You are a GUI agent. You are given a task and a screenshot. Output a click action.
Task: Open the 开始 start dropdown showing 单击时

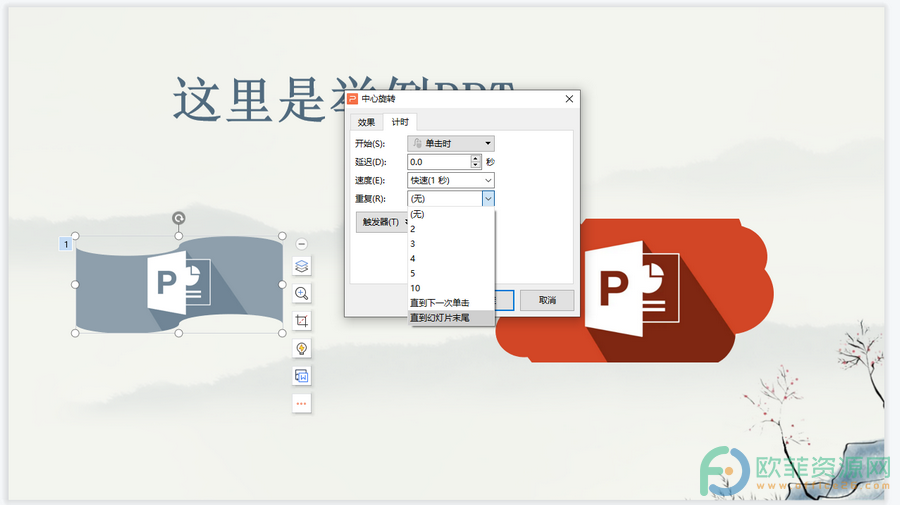point(451,143)
